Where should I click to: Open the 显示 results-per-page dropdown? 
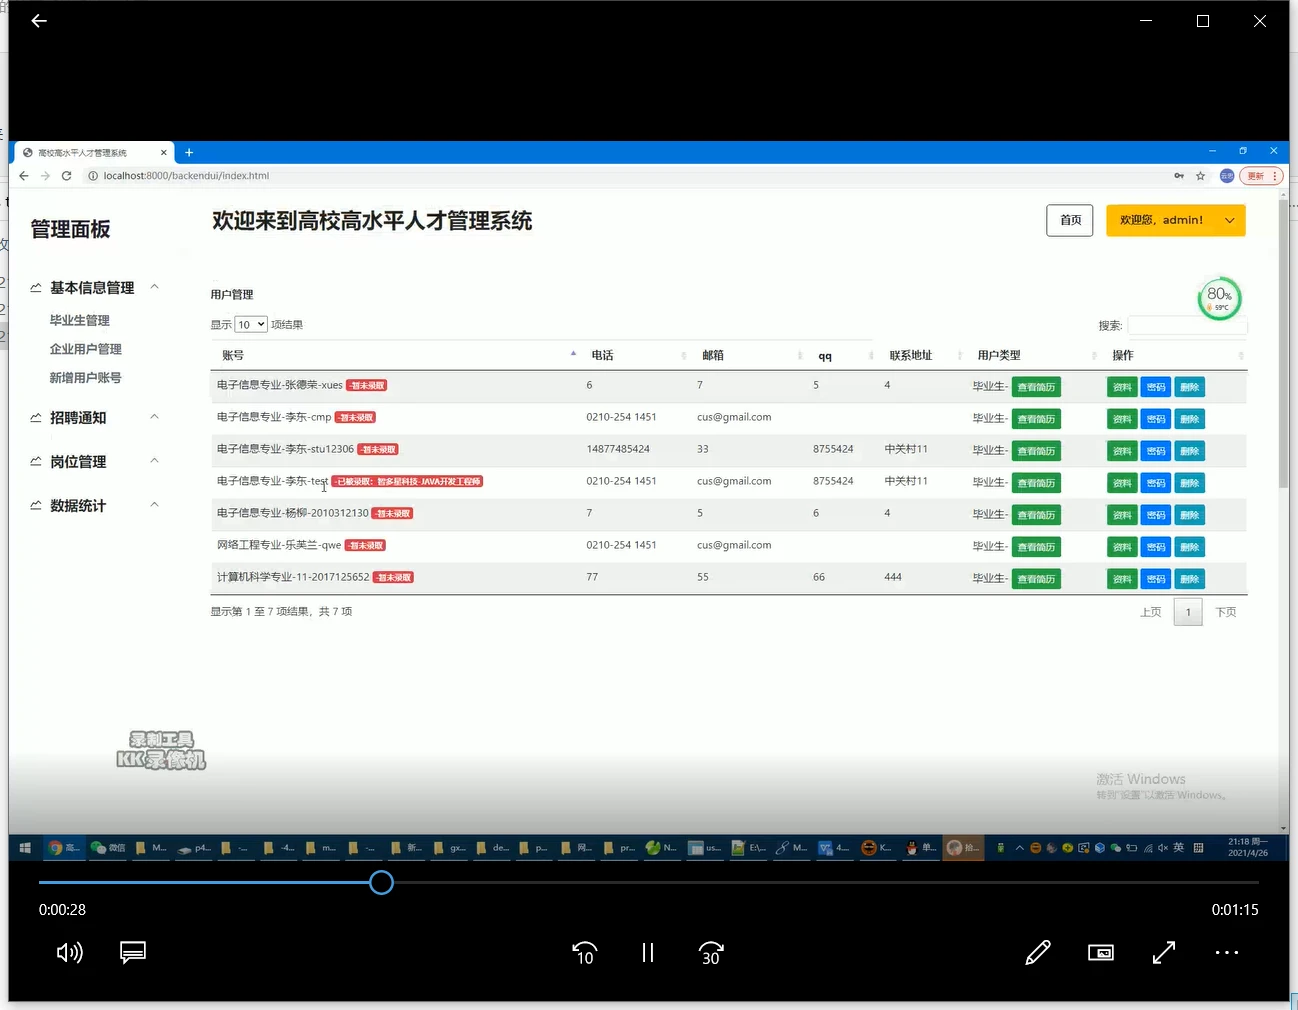pyautogui.click(x=250, y=324)
